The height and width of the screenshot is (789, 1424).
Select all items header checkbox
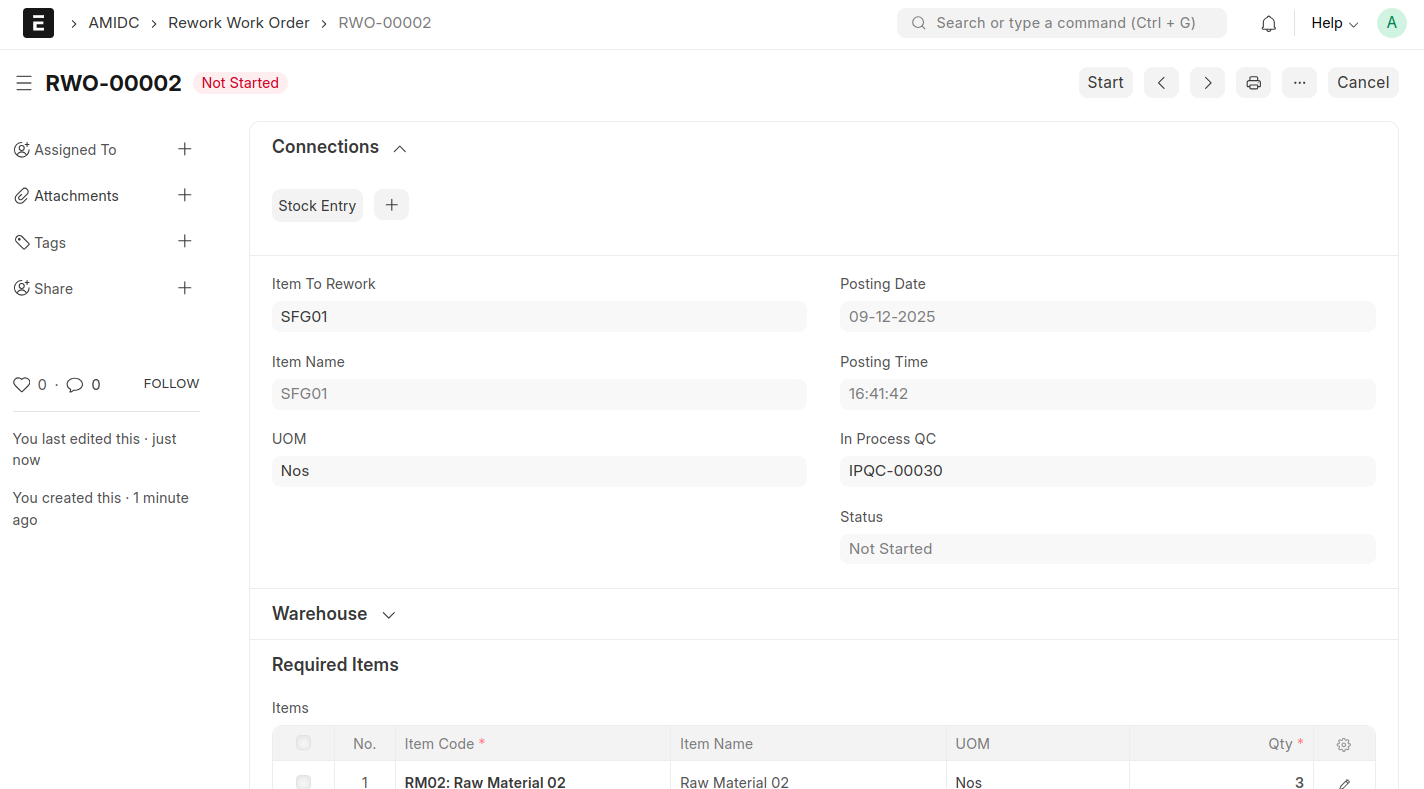(303, 743)
